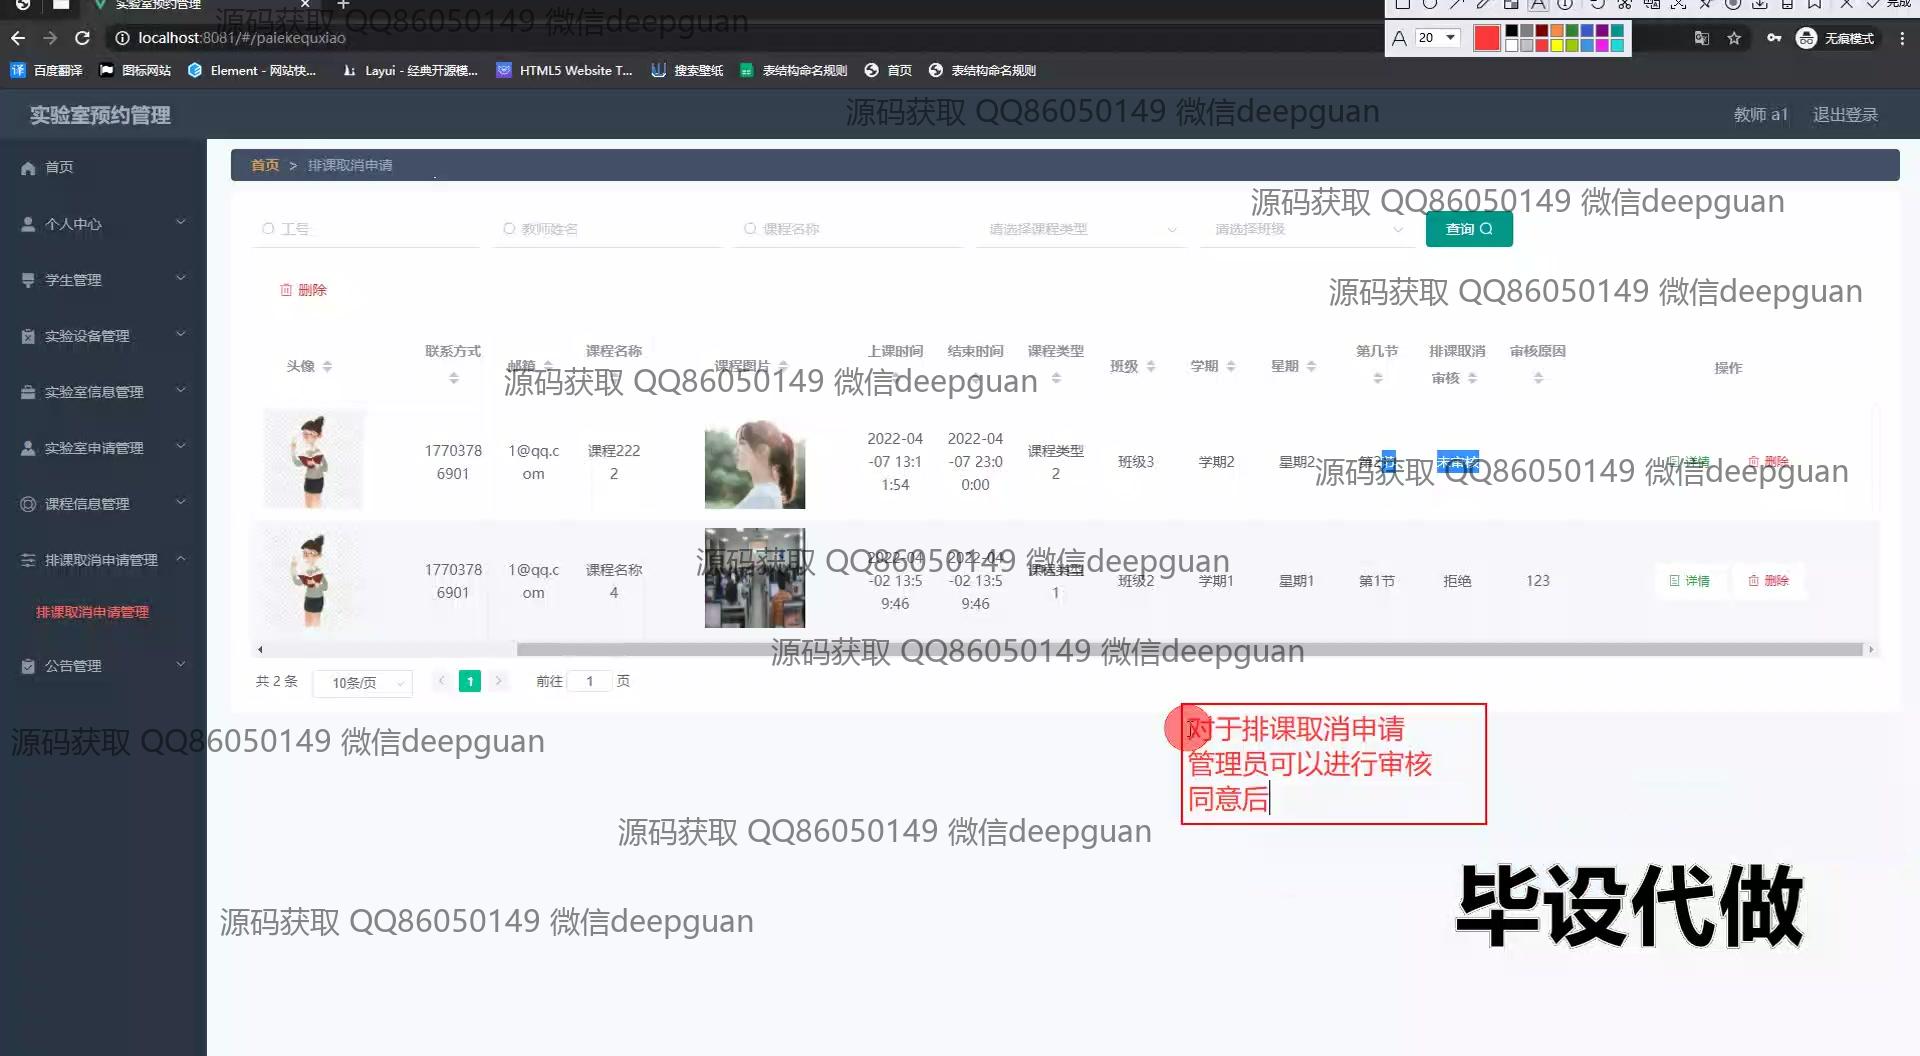Open HTML5 Website bookmark
The image size is (1920, 1056).
tap(565, 70)
